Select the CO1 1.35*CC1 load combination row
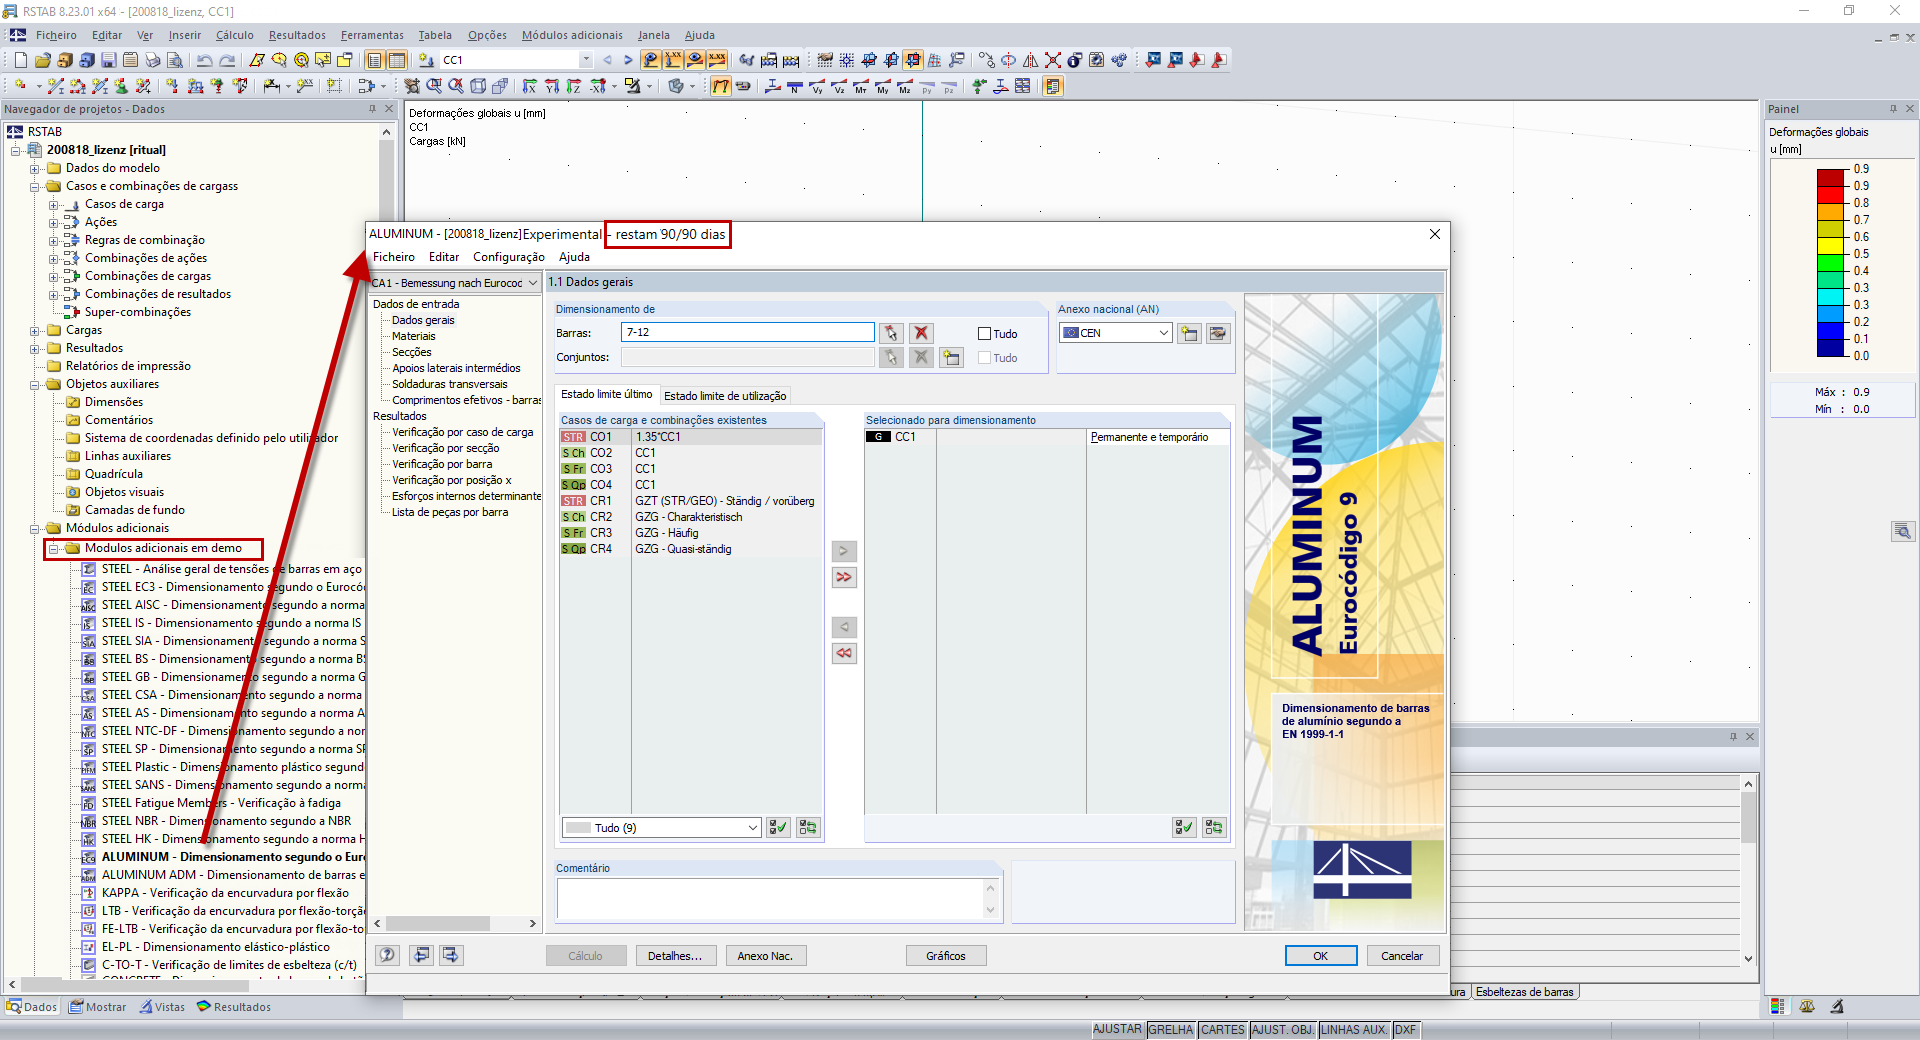1920x1040 pixels. click(x=691, y=437)
